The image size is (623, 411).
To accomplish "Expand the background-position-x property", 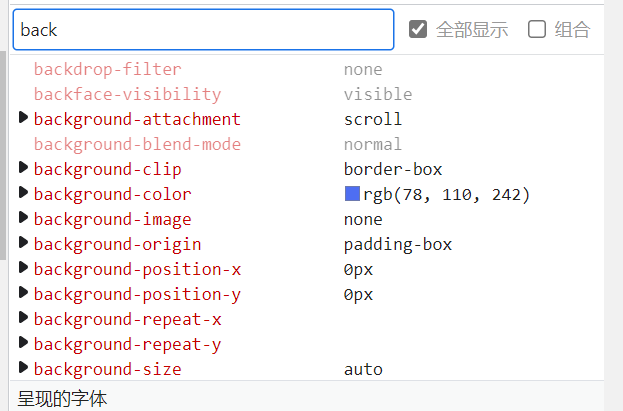I will coord(24,268).
